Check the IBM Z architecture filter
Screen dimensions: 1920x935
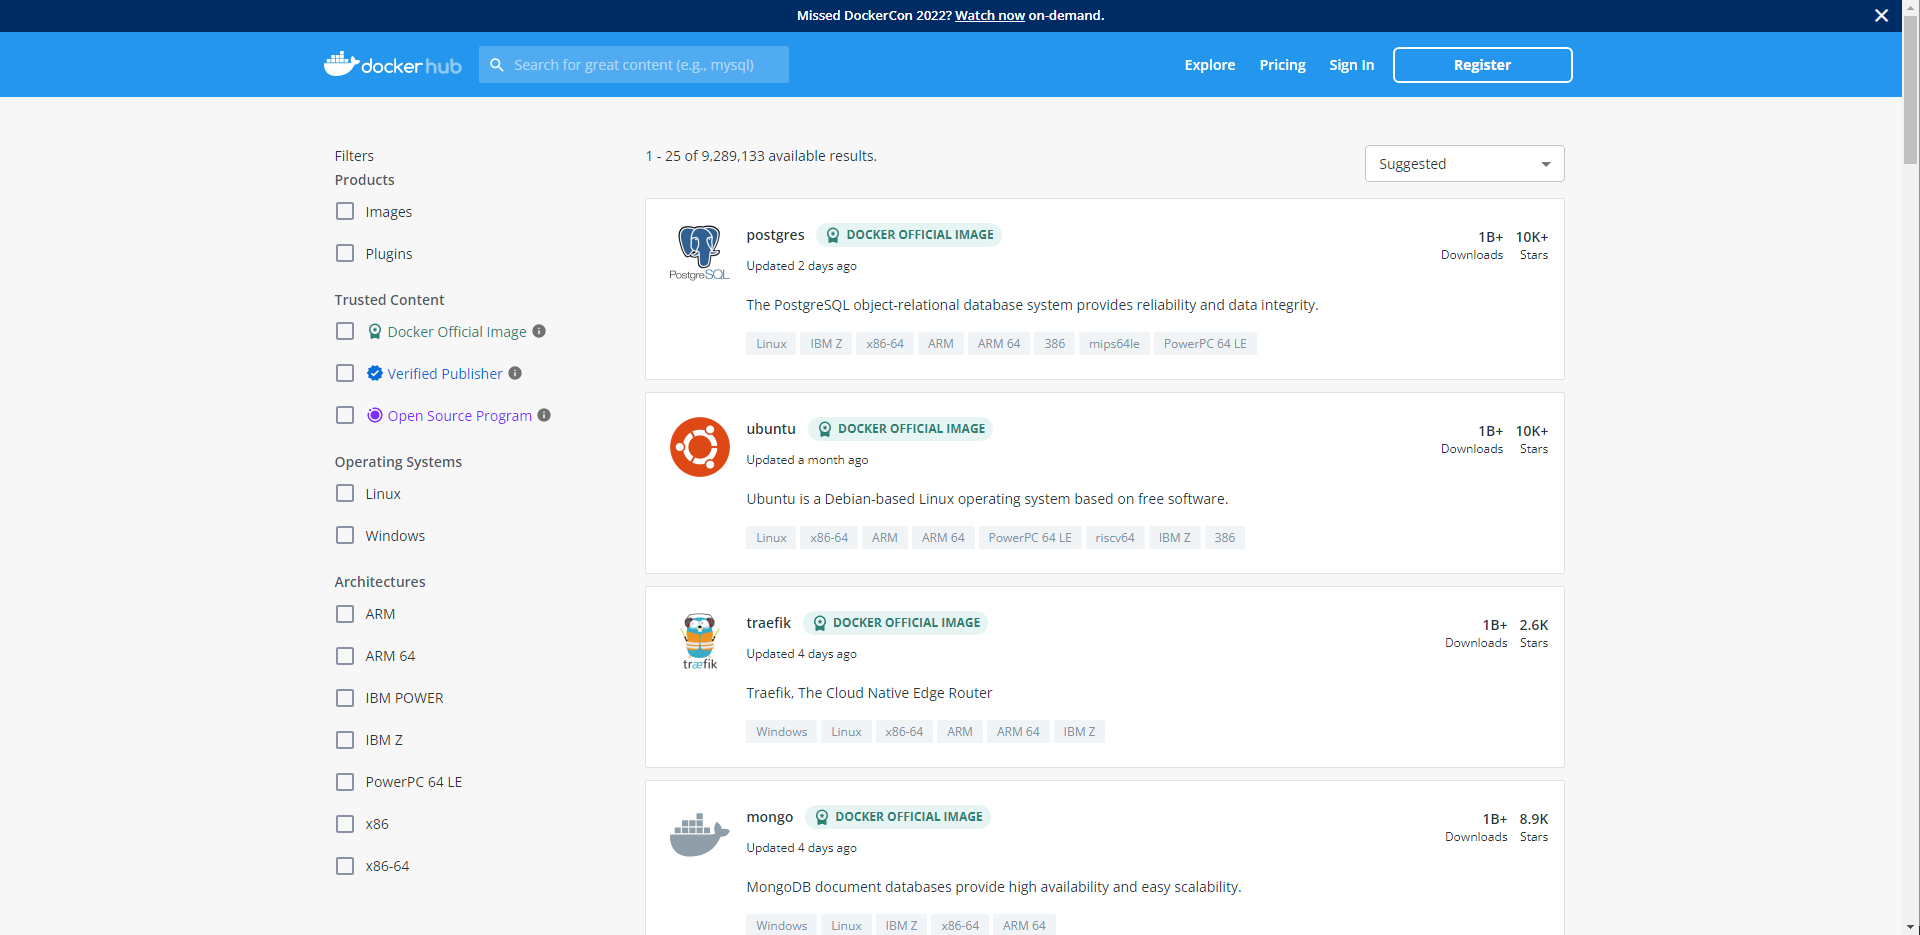[345, 740]
